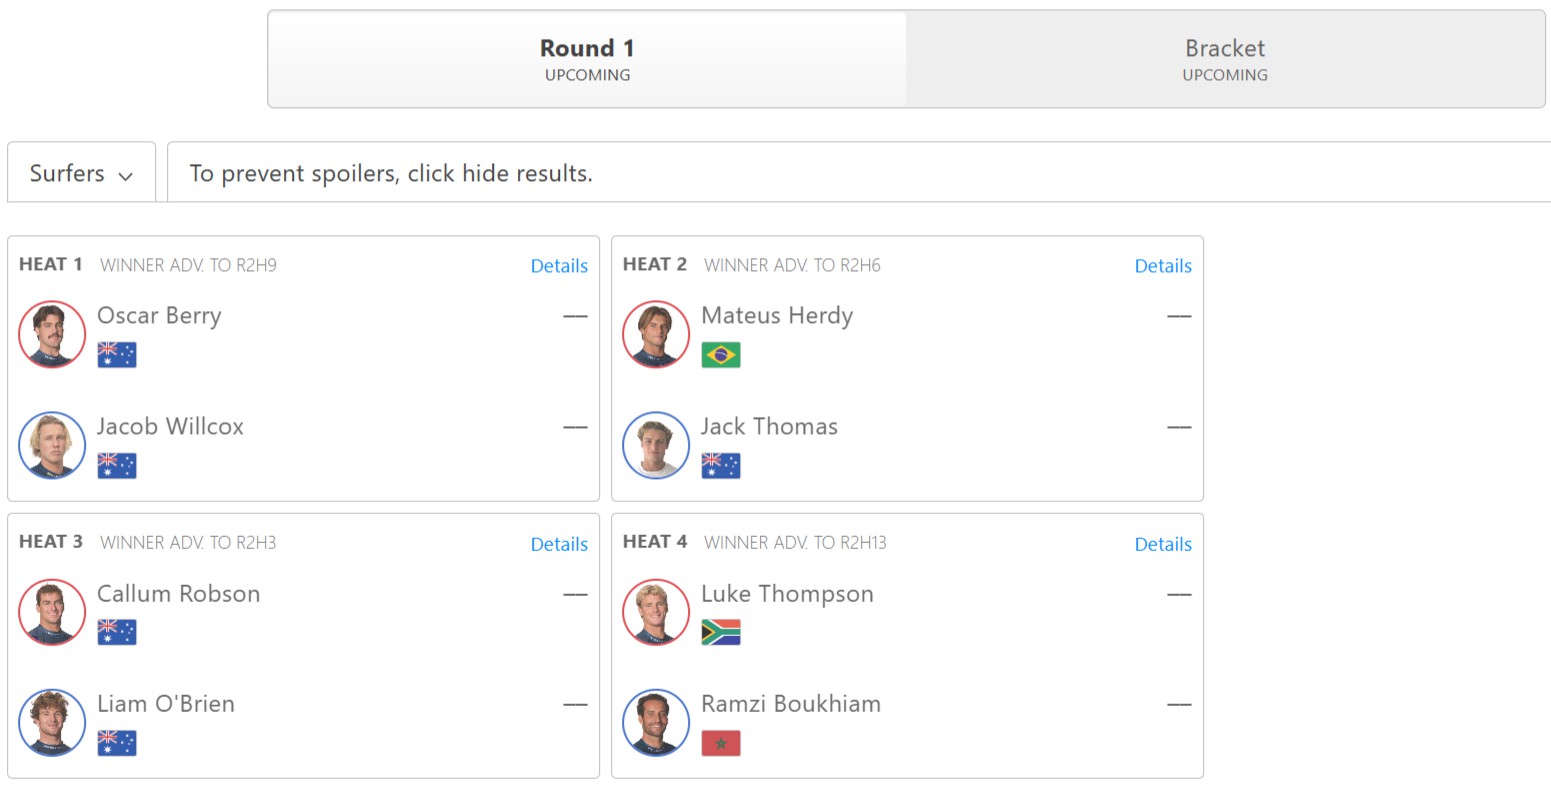This screenshot has width=1551, height=787.
Task: Expand the Surfers dropdown
Action: [81, 173]
